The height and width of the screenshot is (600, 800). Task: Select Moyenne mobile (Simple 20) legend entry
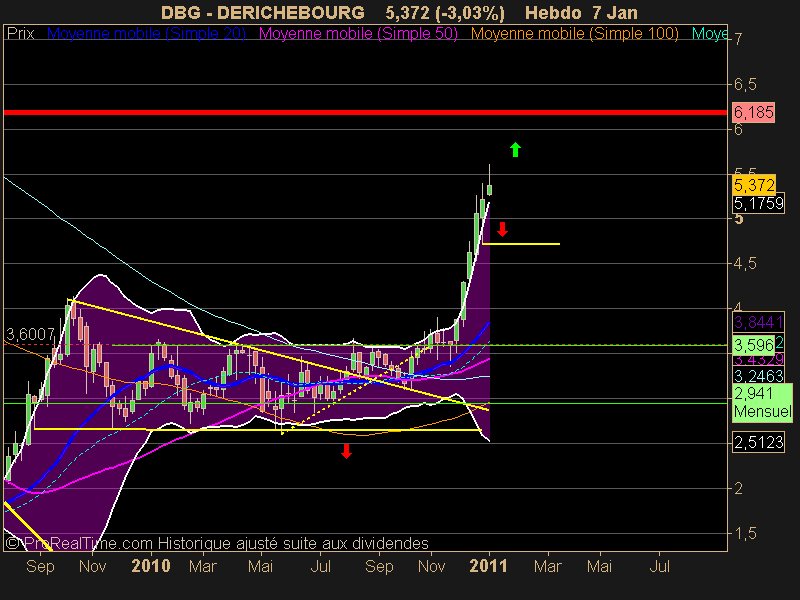pyautogui.click(x=146, y=34)
